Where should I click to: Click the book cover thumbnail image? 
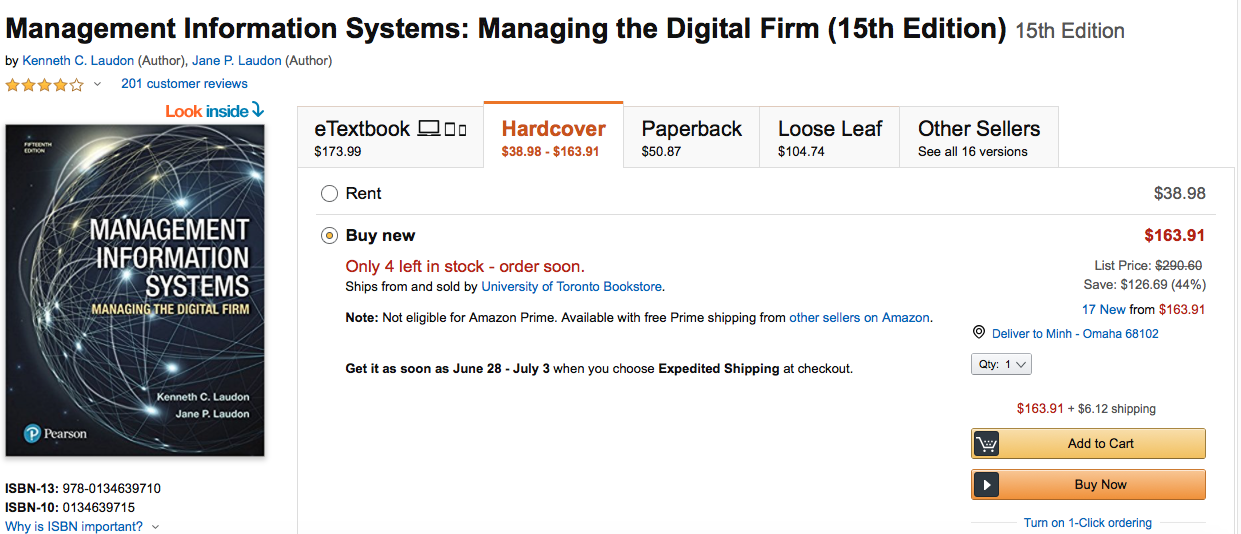click(x=135, y=290)
